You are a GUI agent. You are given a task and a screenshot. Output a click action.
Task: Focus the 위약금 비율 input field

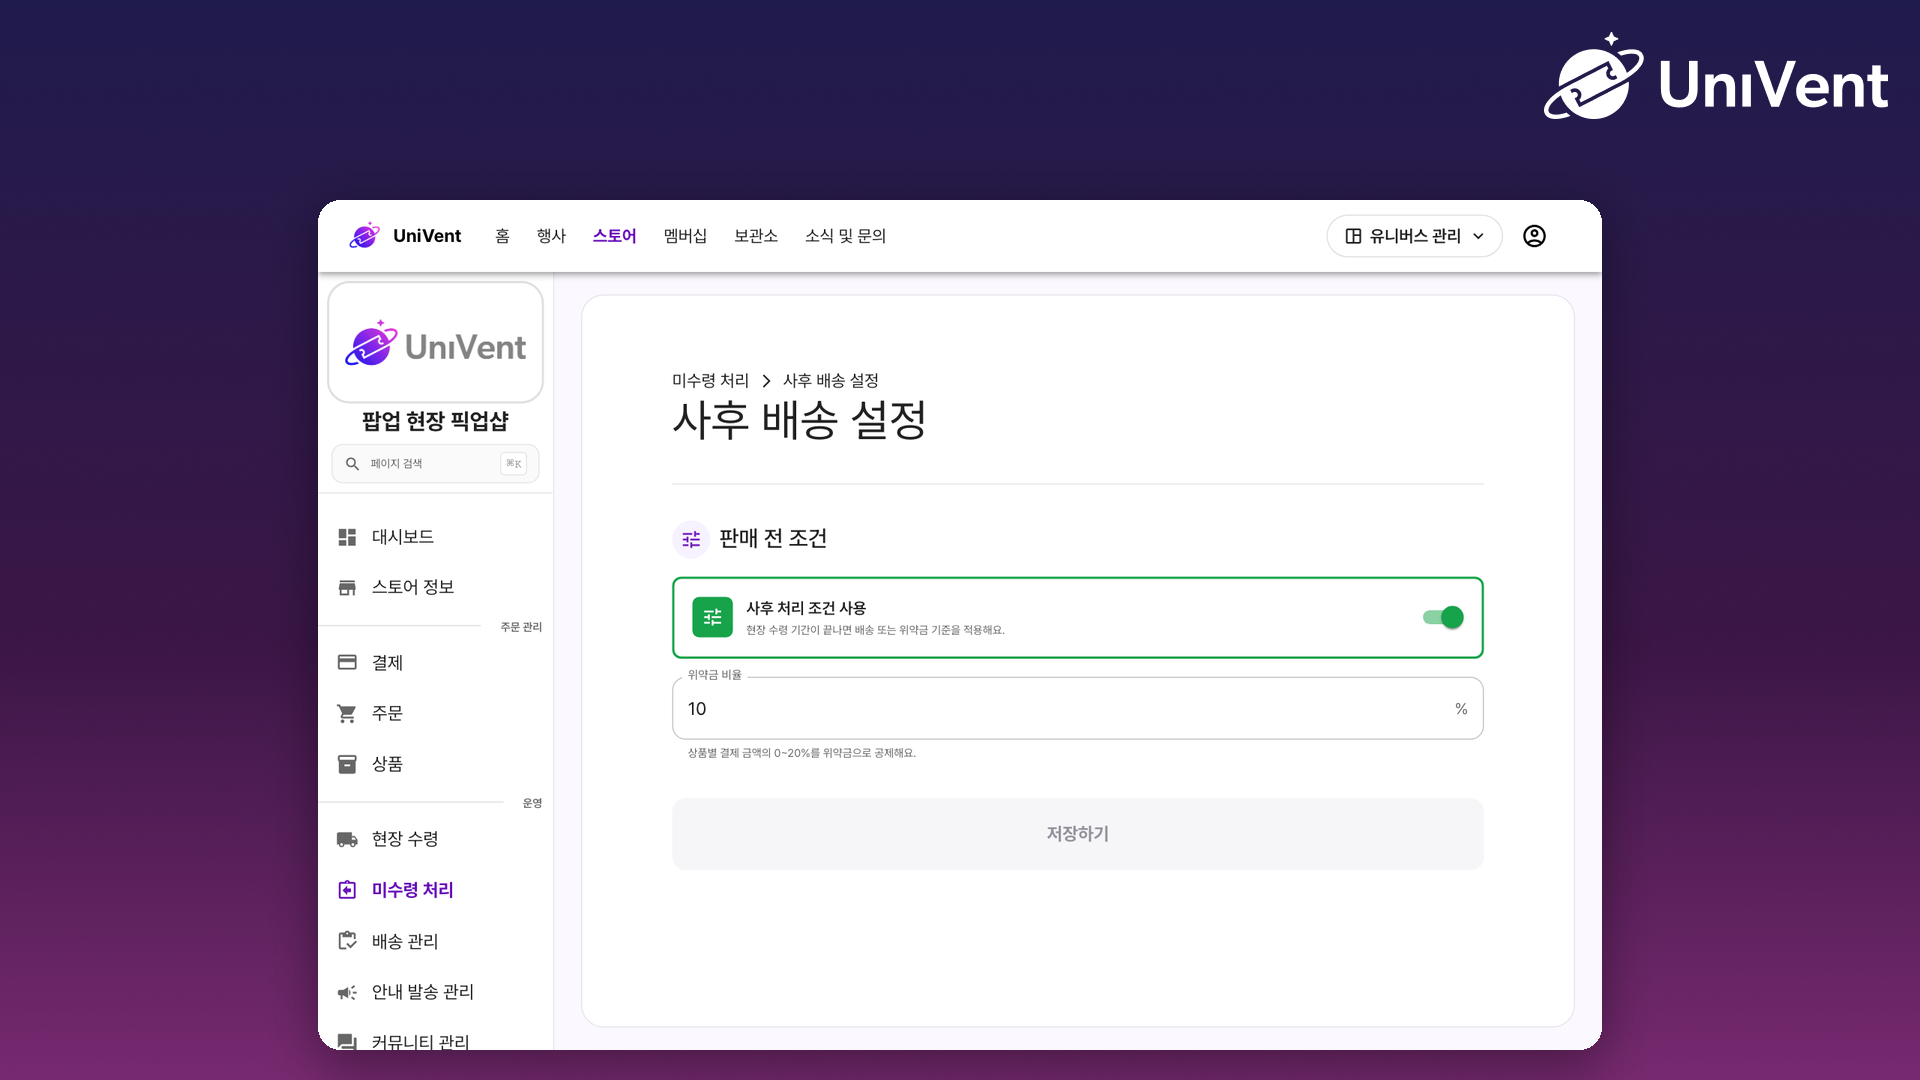click(1077, 708)
